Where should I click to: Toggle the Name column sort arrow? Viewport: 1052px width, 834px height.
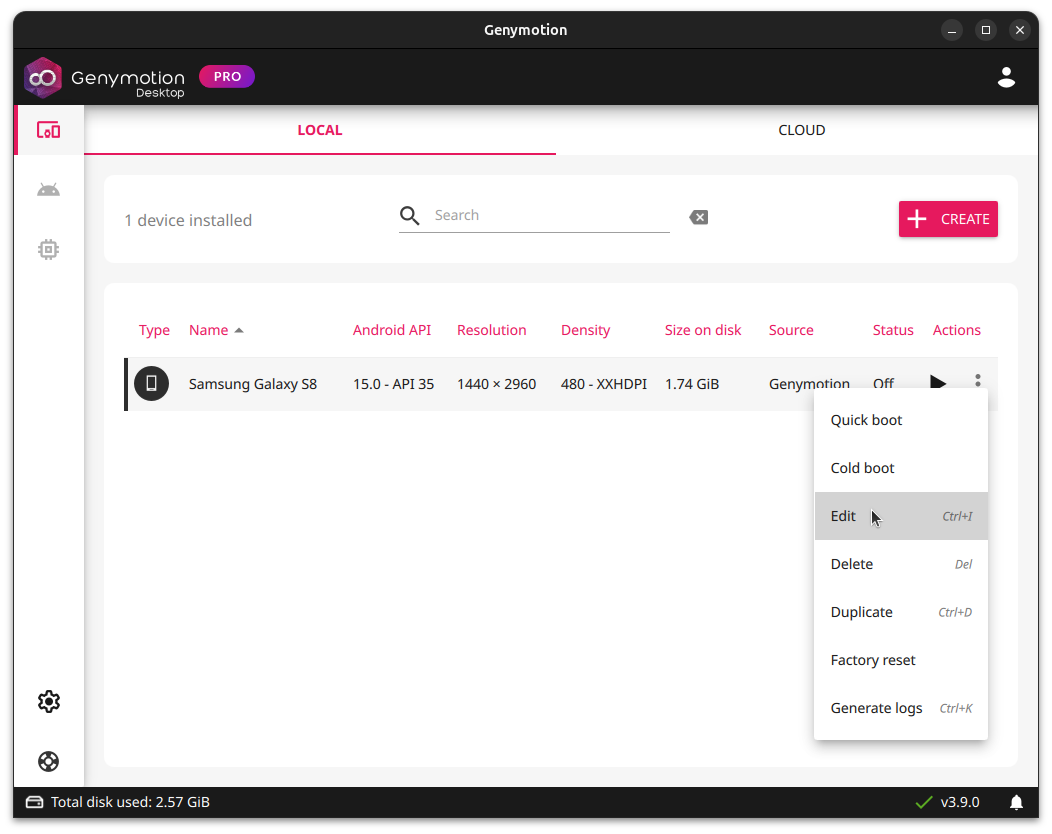[241, 329]
